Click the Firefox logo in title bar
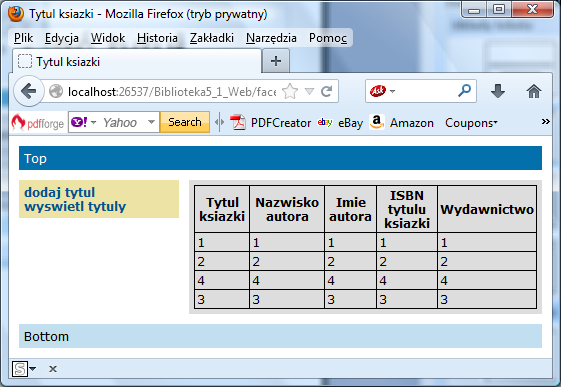This screenshot has height=387, width=561. tap(15, 14)
